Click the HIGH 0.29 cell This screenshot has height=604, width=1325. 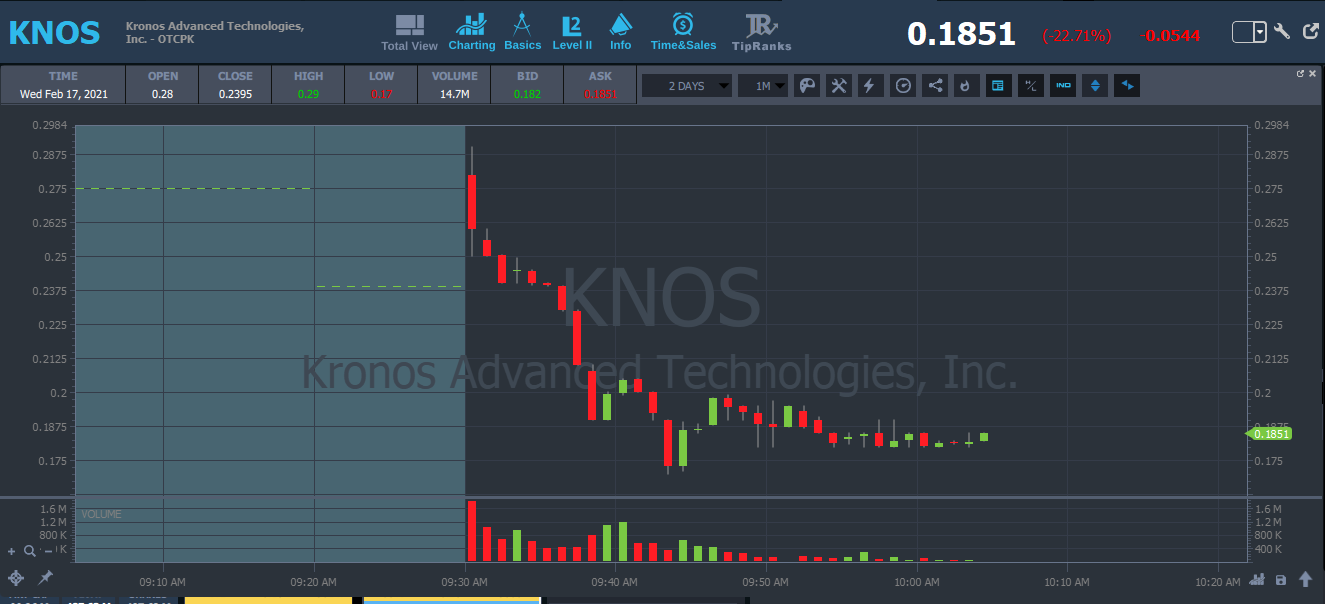click(x=309, y=85)
